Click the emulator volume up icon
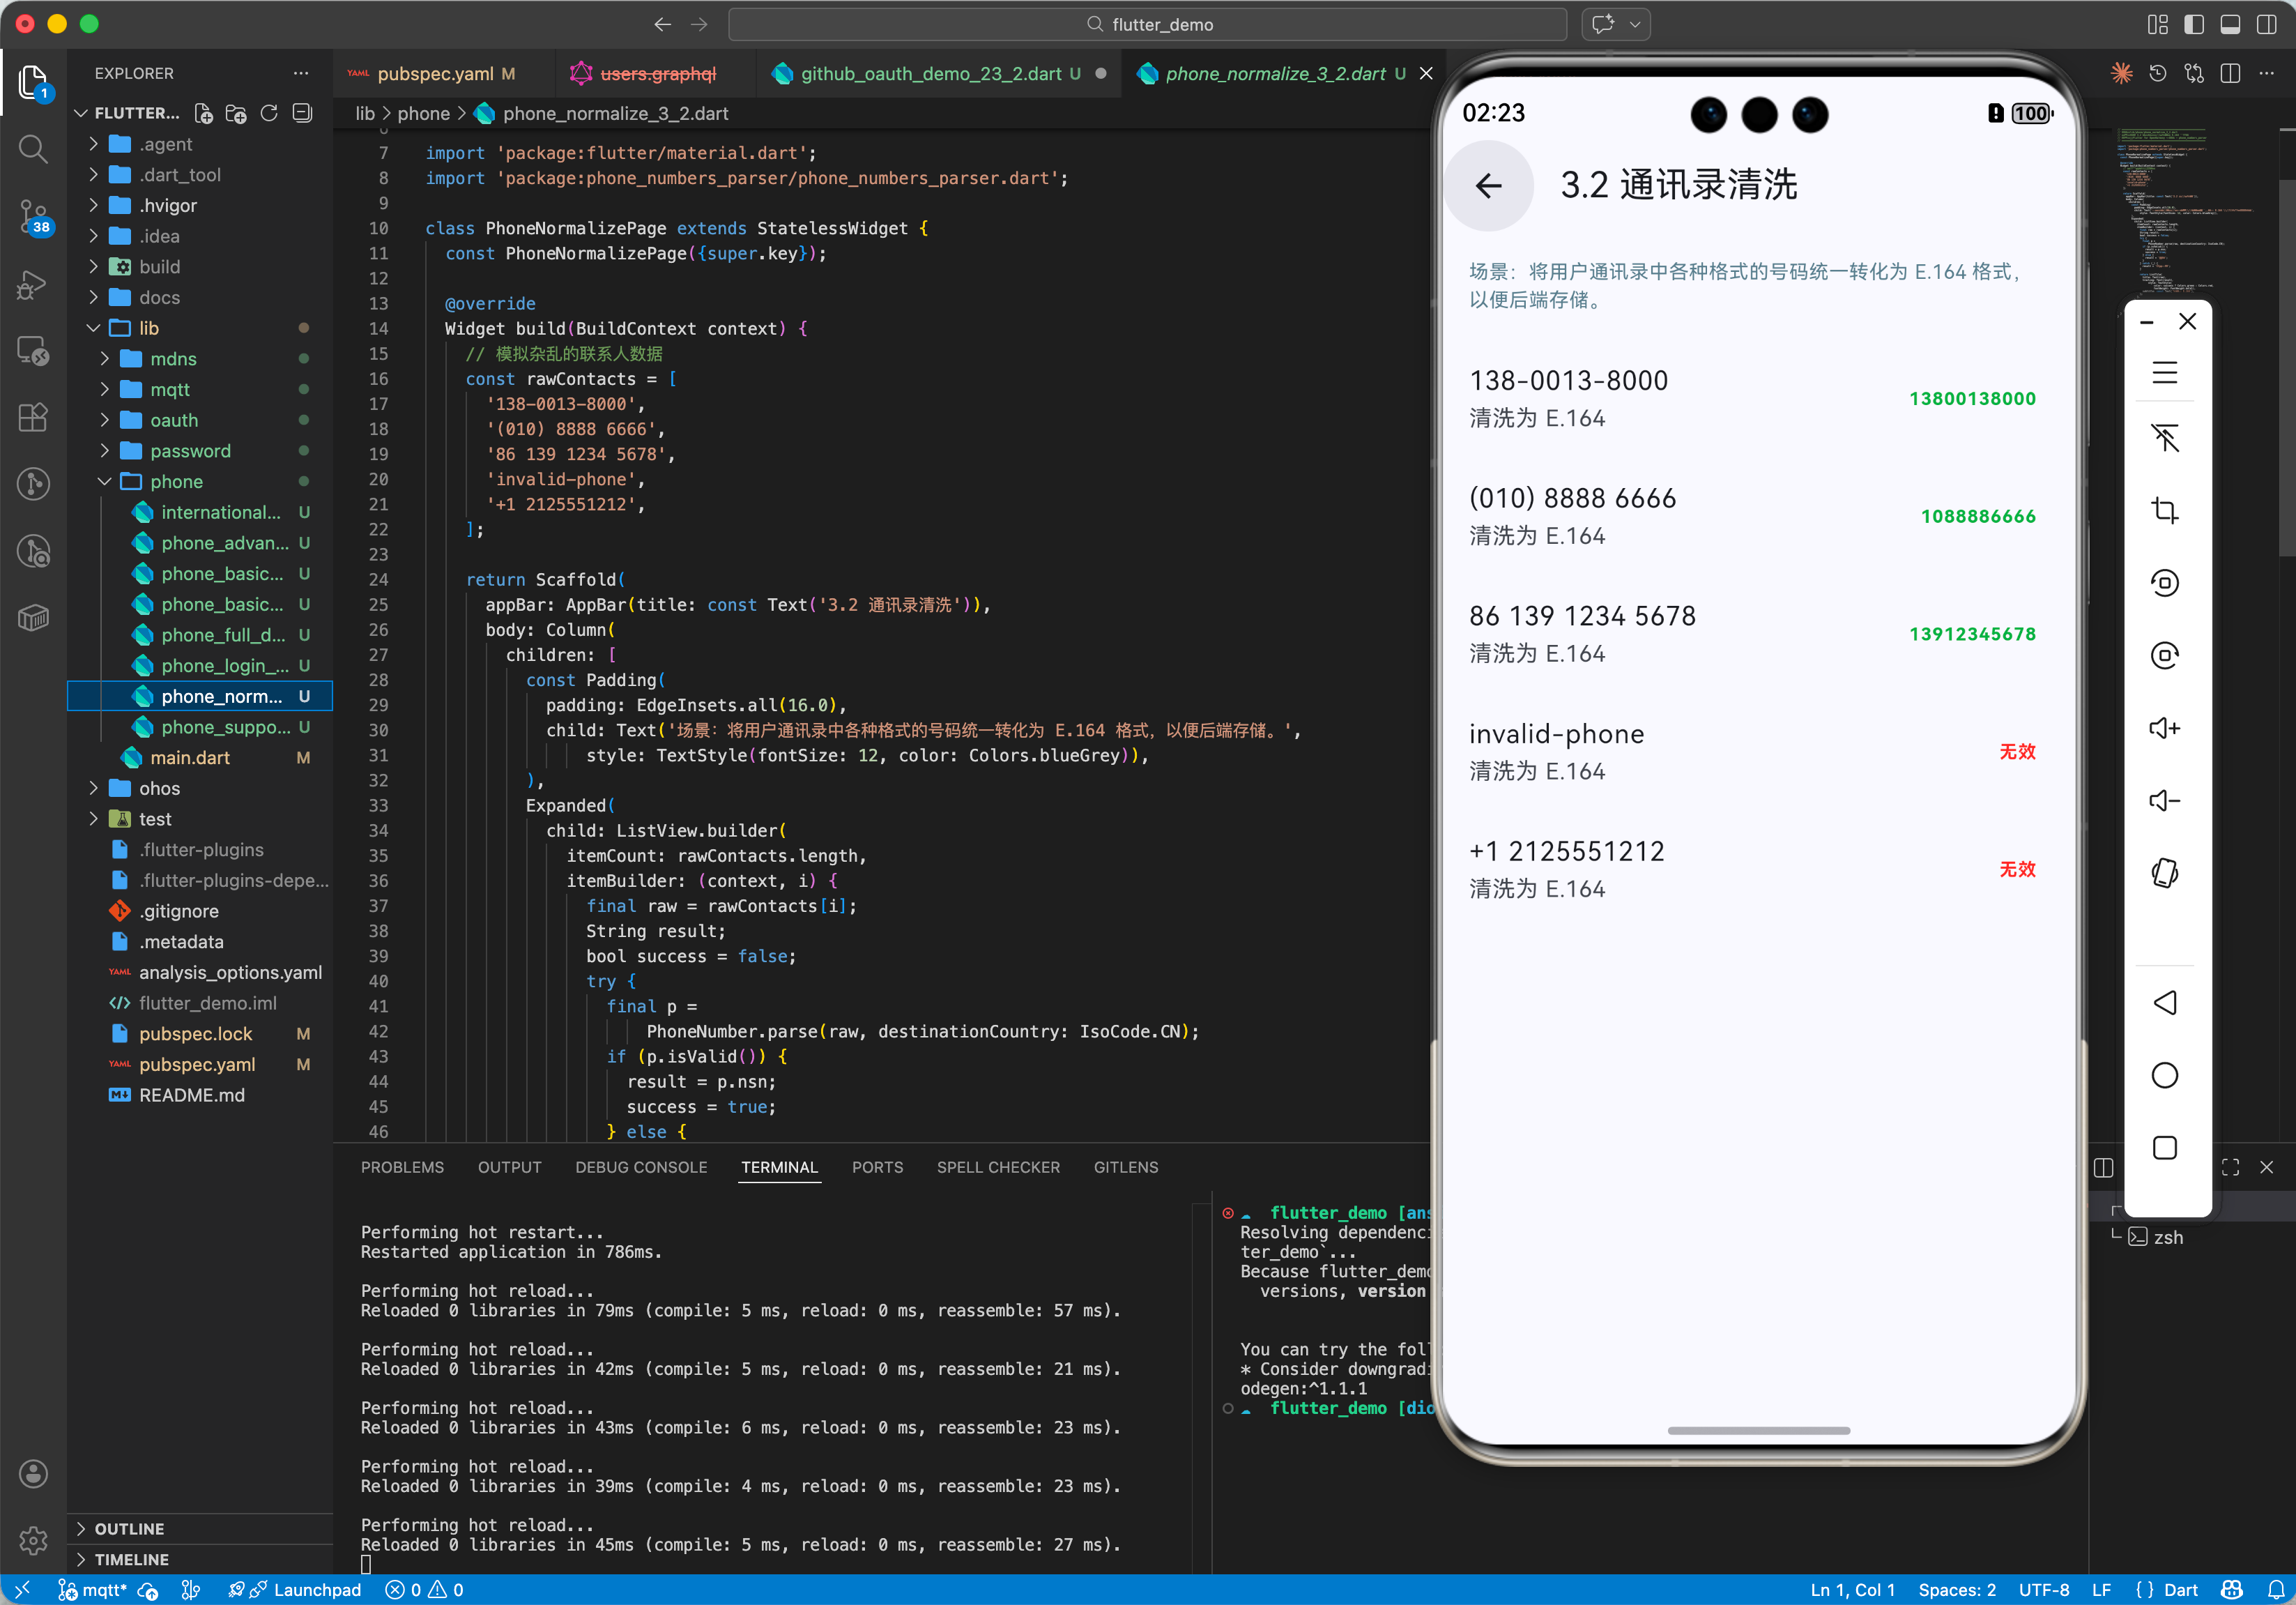This screenshot has width=2296, height=1605. [x=2164, y=727]
